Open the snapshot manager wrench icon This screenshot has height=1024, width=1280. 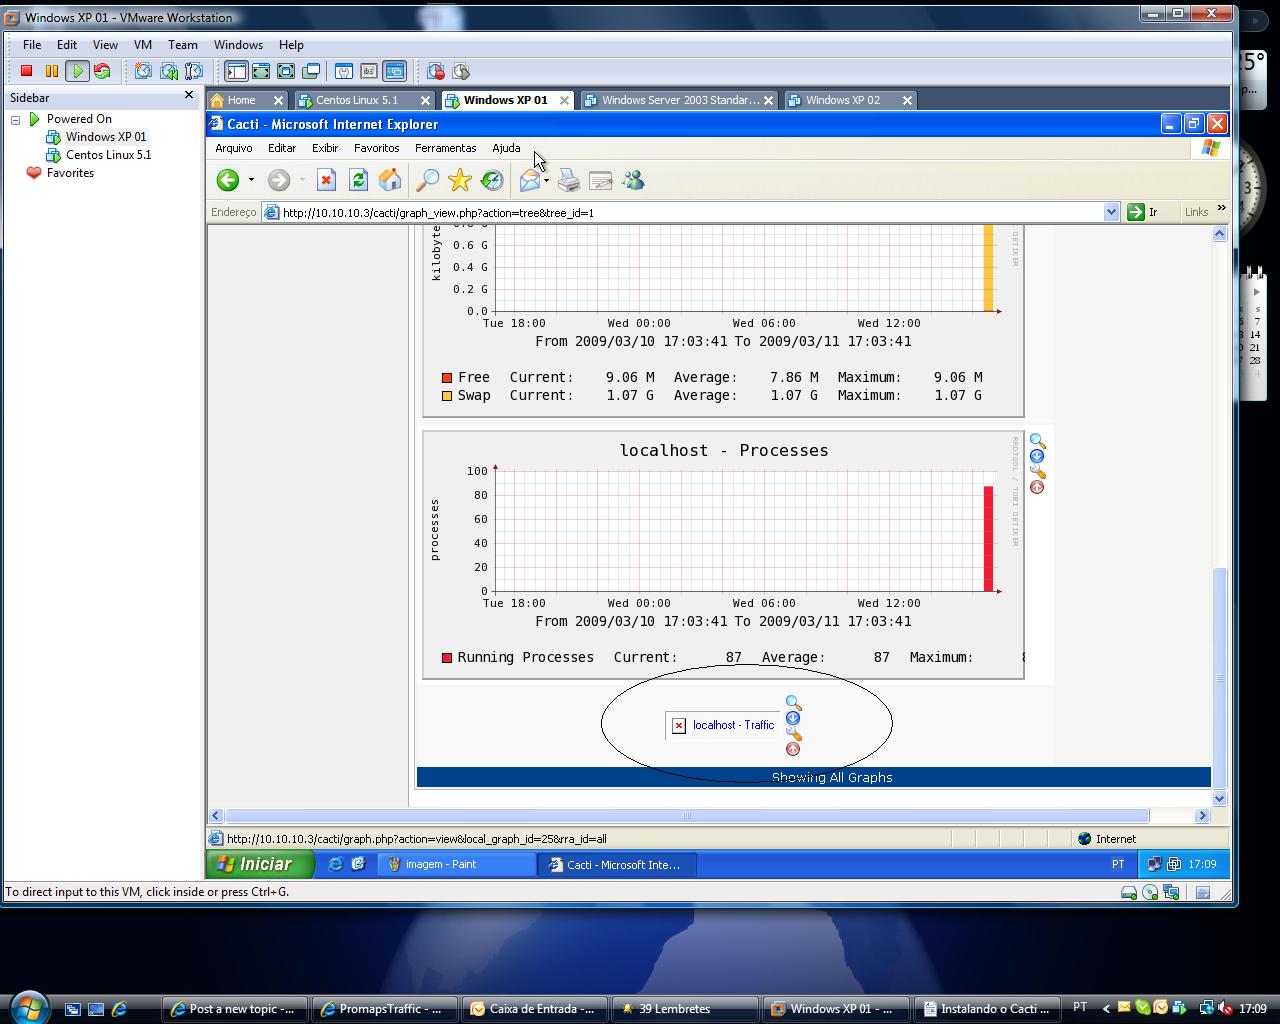(194, 71)
